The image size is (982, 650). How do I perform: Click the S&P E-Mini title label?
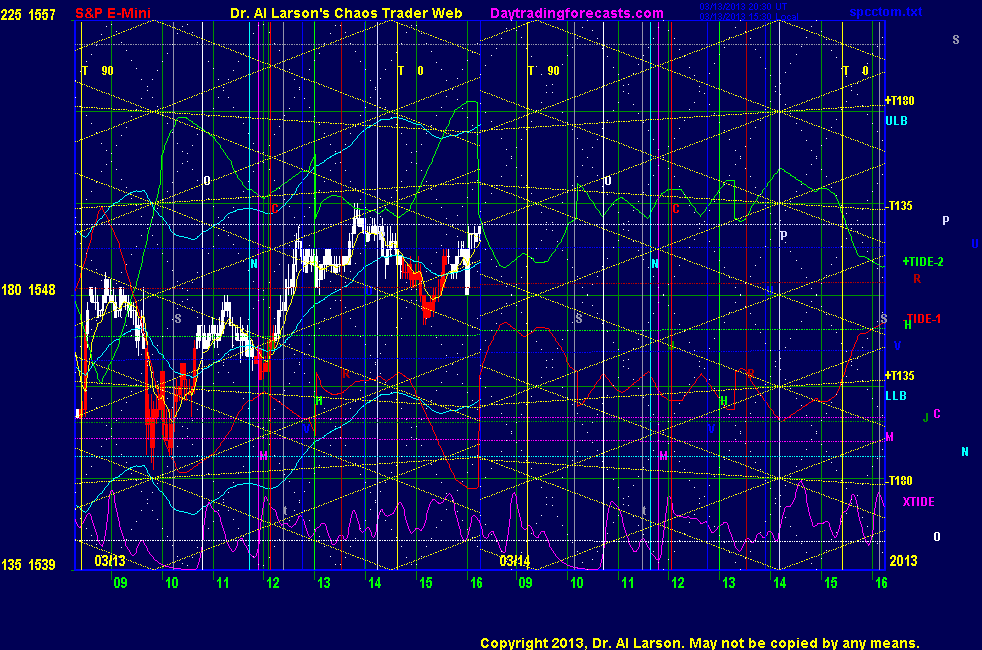(109, 13)
